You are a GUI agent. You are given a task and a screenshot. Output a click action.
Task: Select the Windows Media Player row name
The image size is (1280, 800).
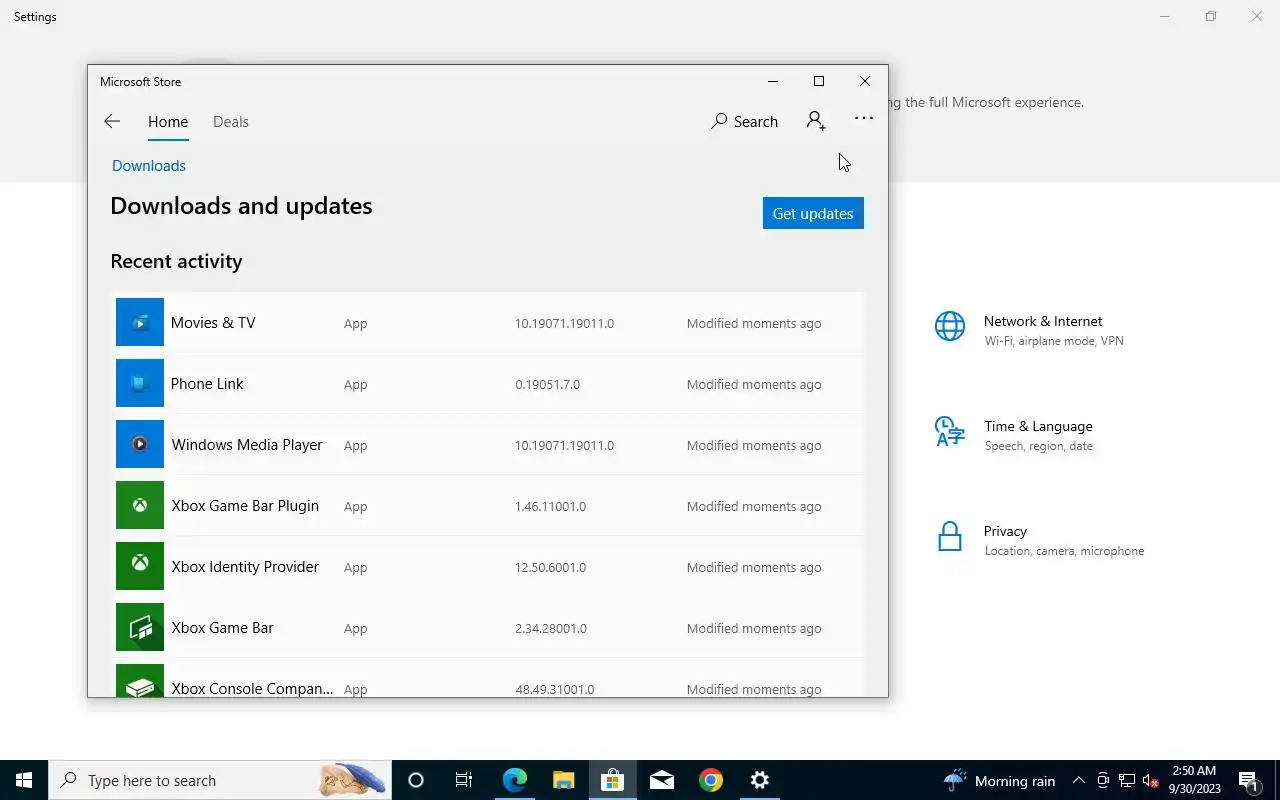(x=247, y=444)
